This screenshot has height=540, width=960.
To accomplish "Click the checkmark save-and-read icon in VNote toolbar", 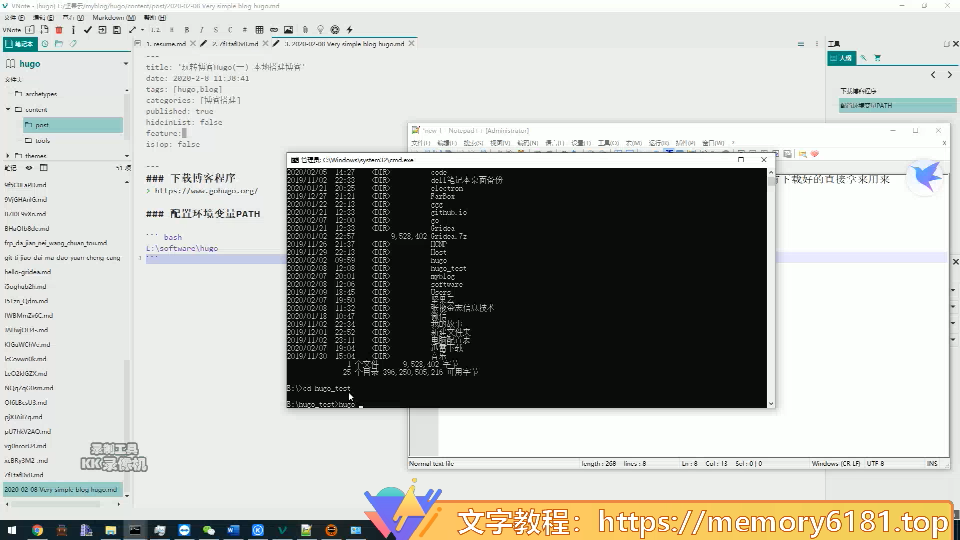I will point(88,29).
